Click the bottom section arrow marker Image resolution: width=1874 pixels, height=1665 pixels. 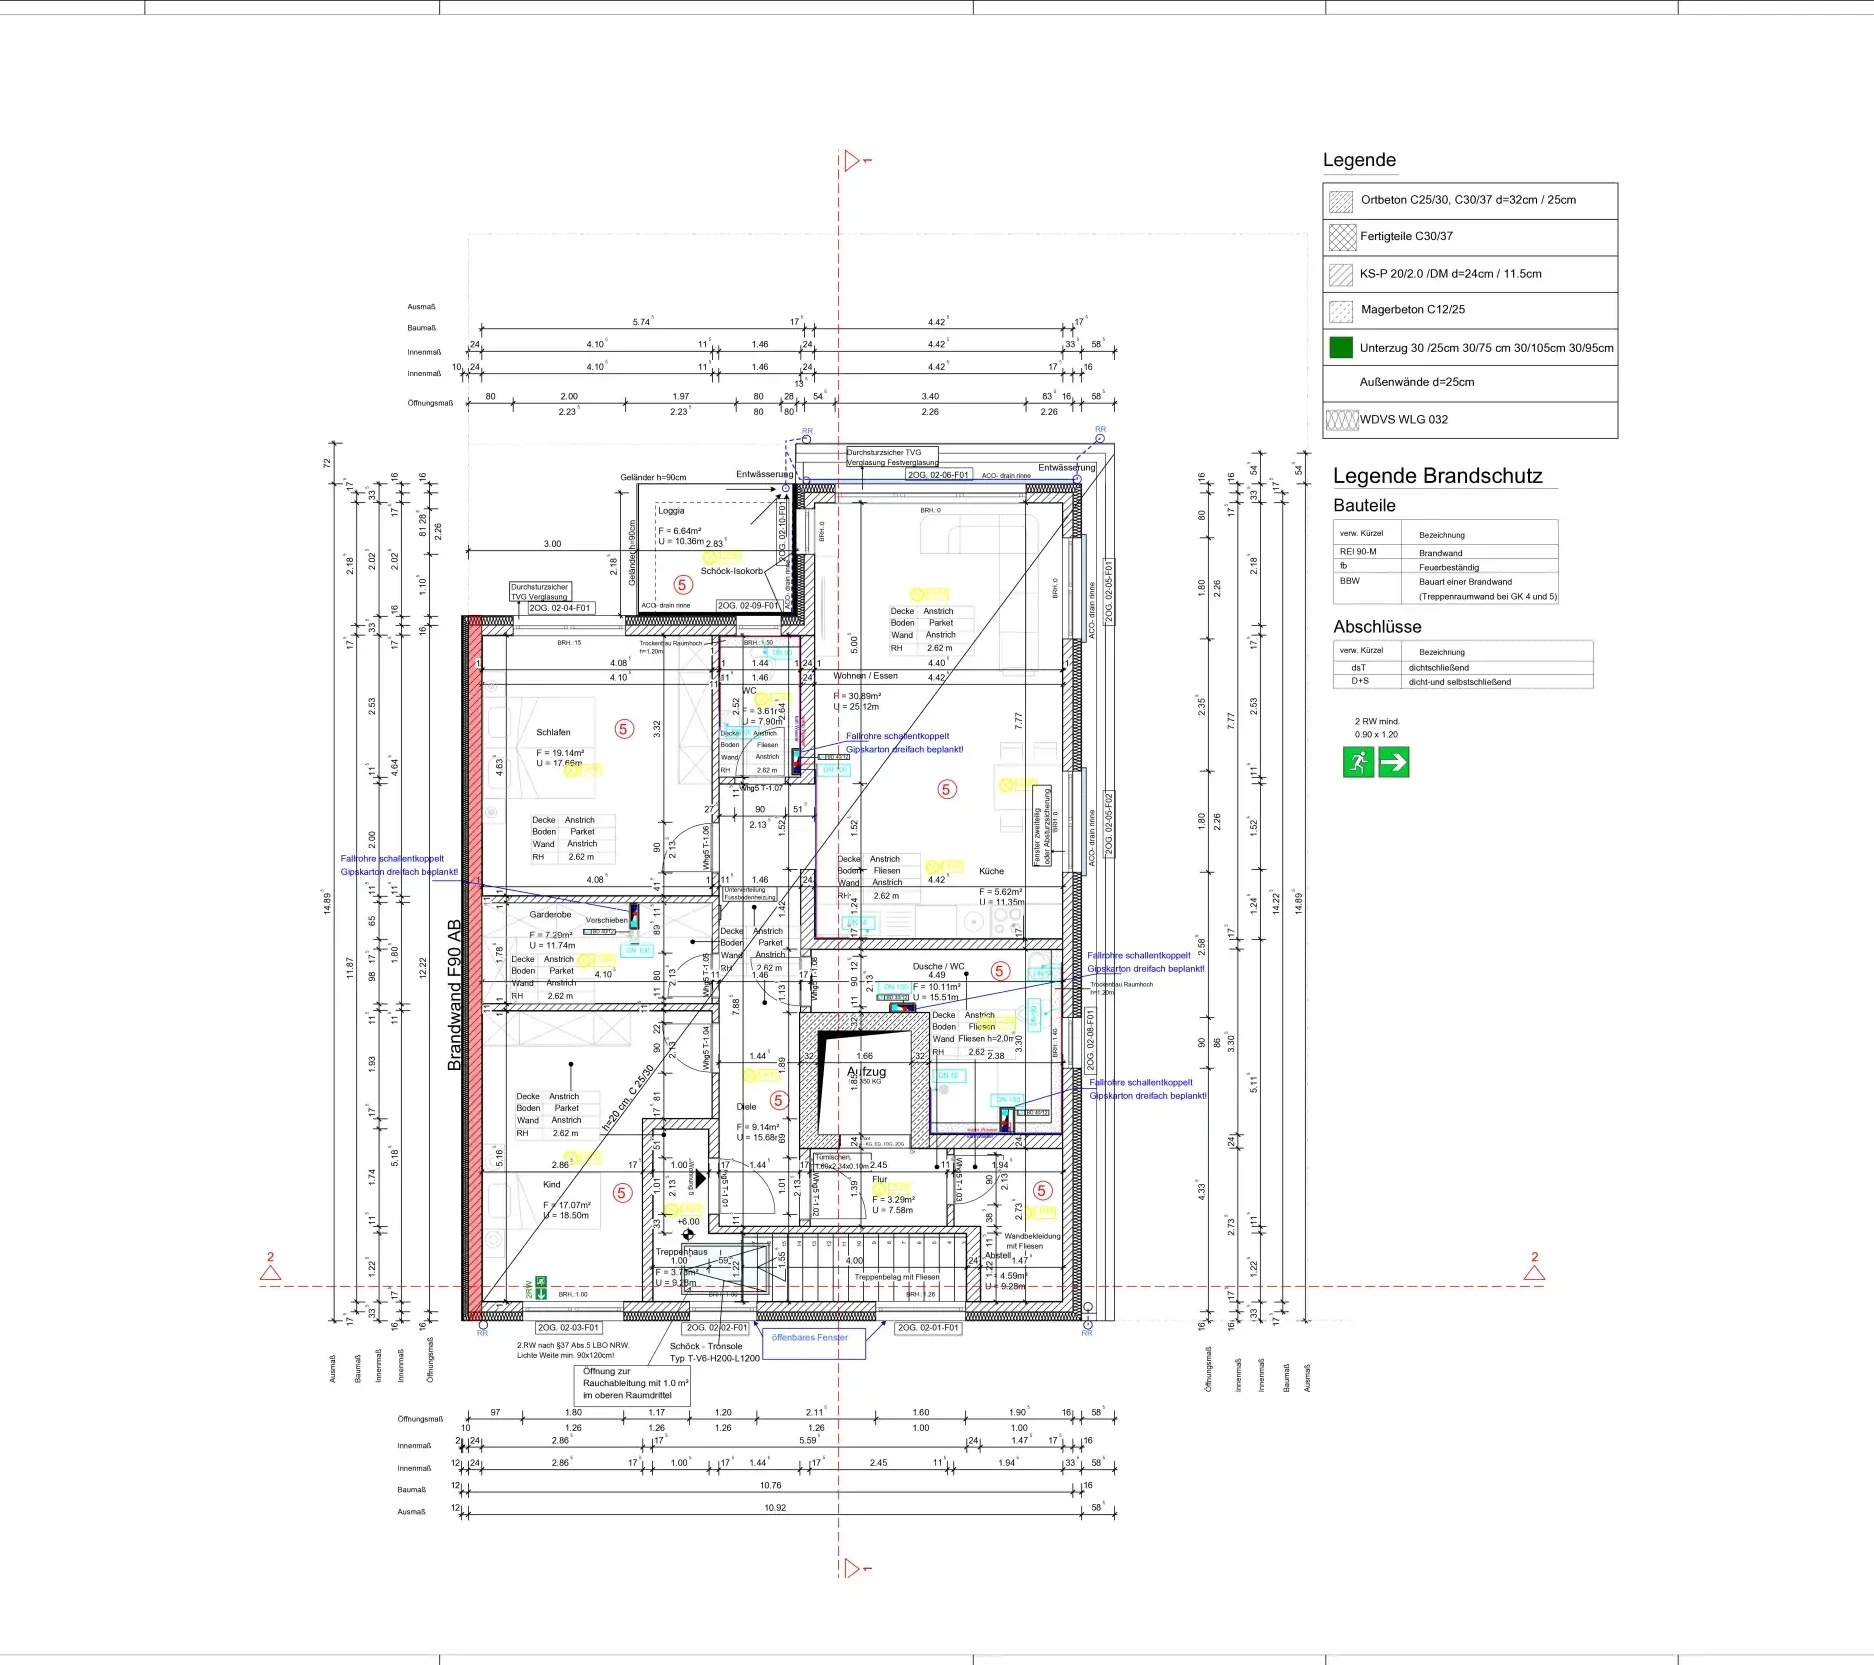coord(851,1567)
